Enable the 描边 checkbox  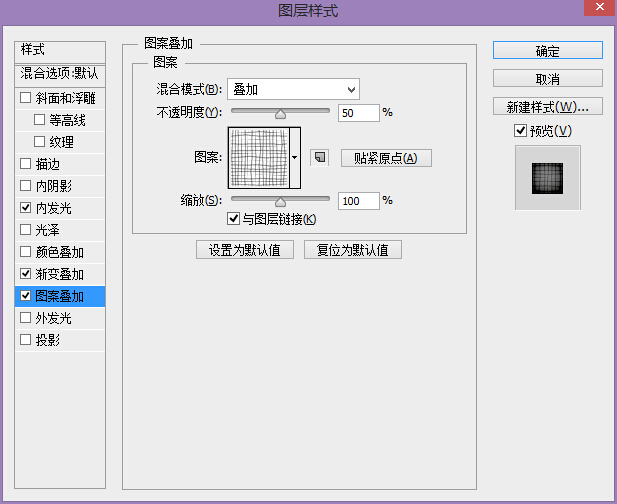tap(26, 164)
